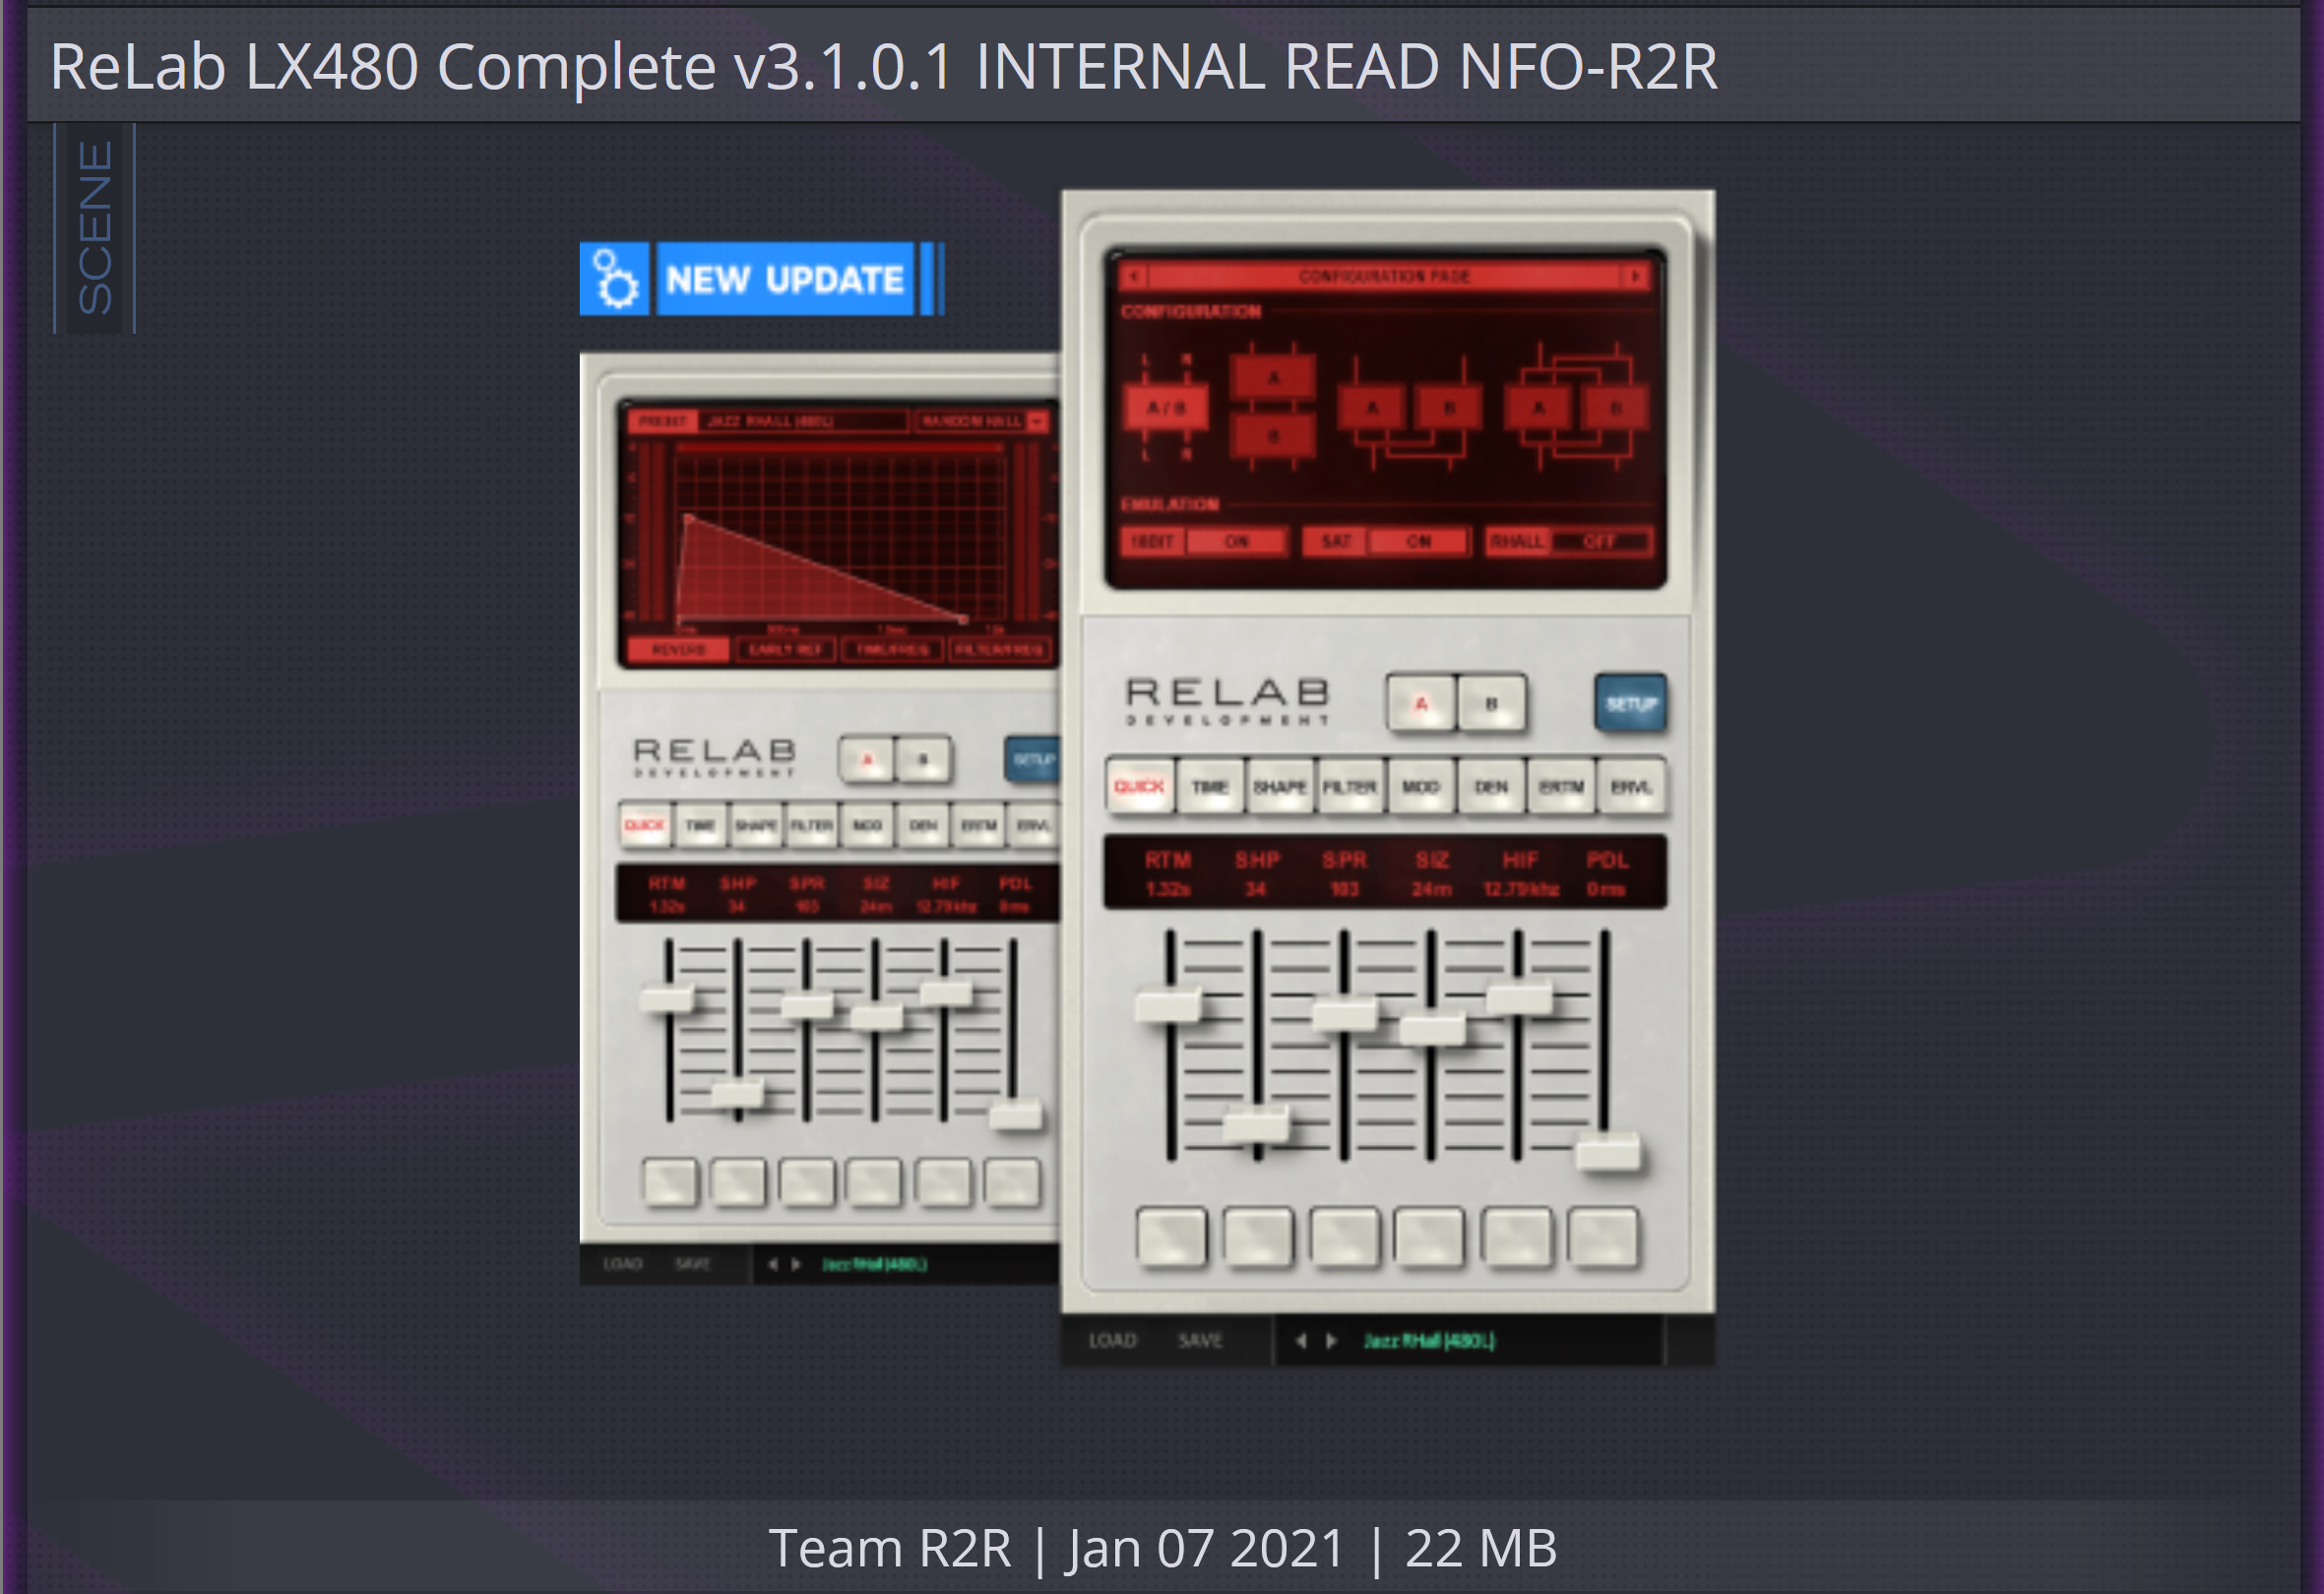
Task: Open the MOD tab on front plugin
Action: 1420,787
